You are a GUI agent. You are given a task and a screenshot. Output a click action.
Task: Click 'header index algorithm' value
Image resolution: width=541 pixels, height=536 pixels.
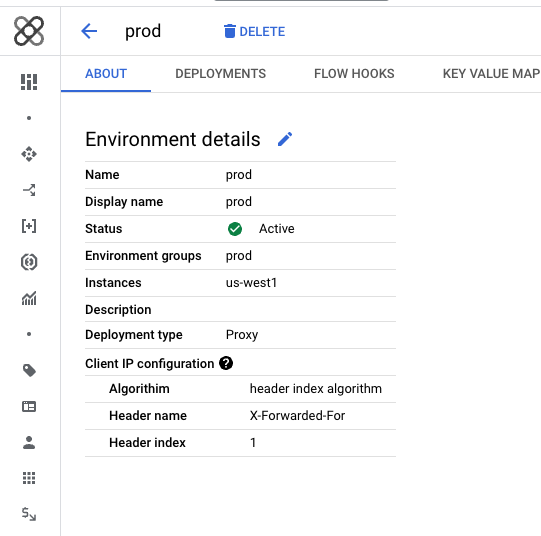click(x=316, y=389)
